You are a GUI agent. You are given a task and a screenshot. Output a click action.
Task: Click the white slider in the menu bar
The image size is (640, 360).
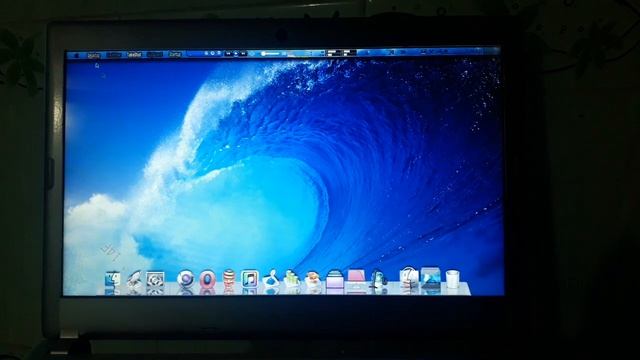[270, 53]
